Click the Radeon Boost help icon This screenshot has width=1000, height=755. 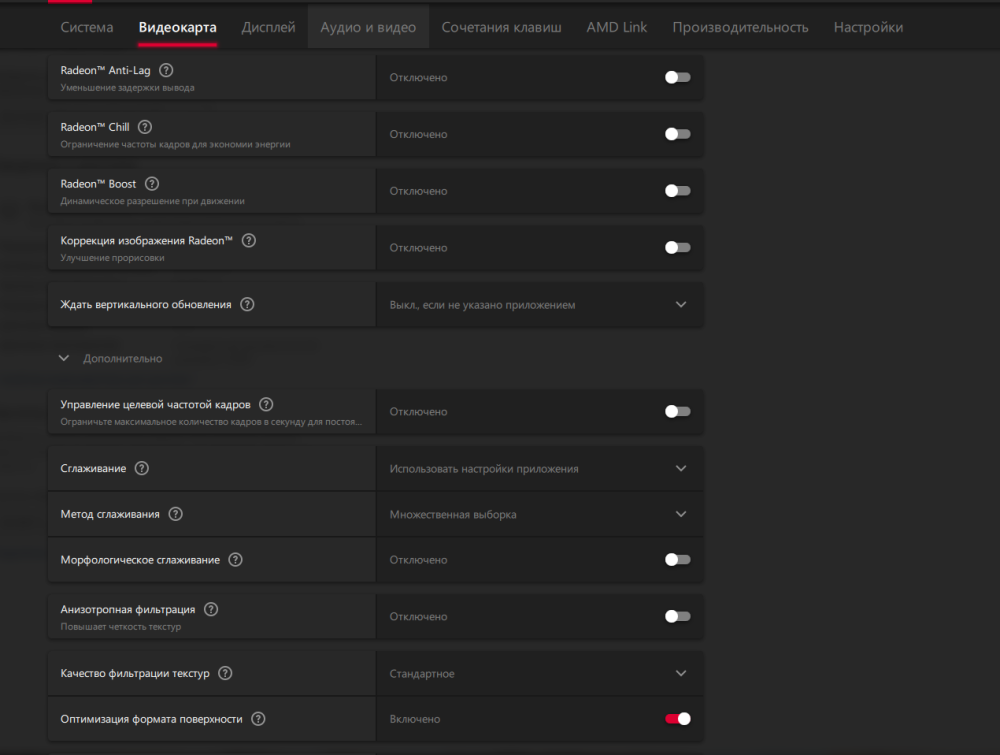coord(152,184)
